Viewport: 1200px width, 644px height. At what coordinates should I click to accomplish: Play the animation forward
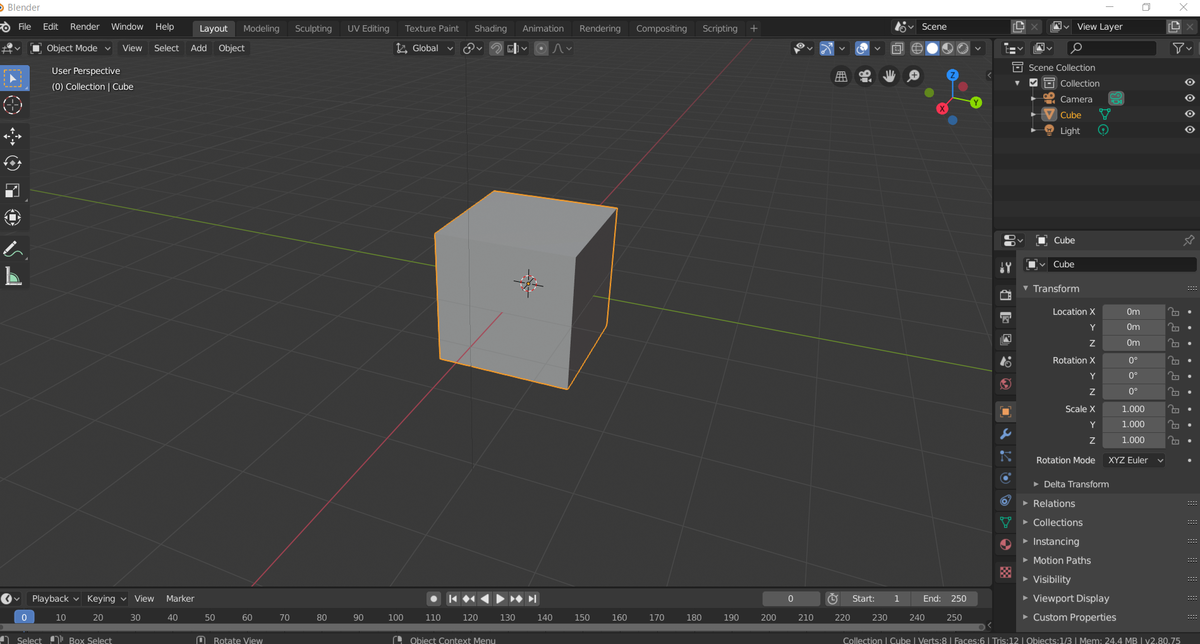point(500,599)
